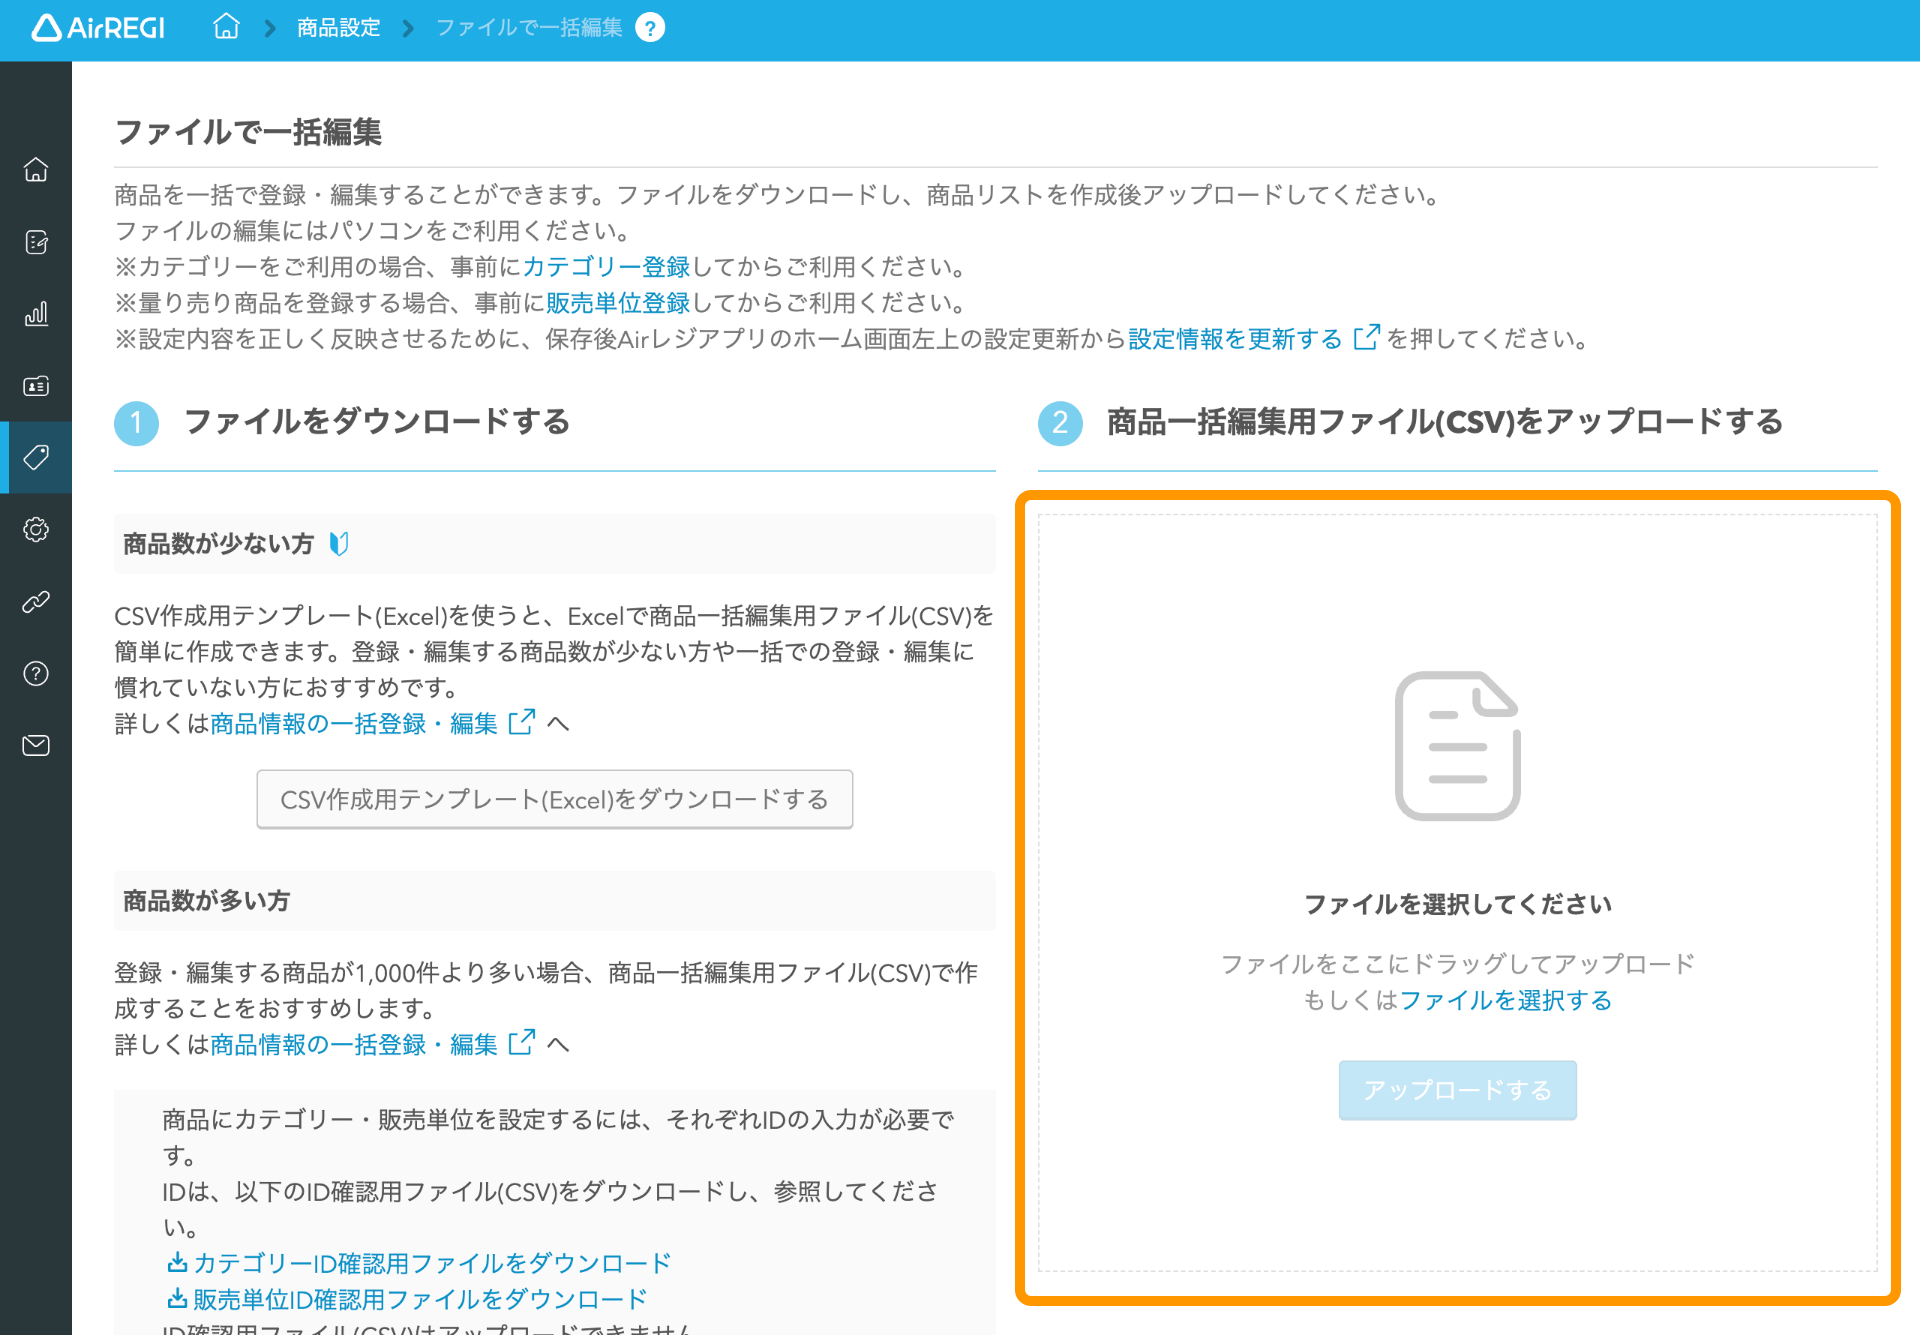This screenshot has width=1920, height=1335.
Task: Download the CSV作成用テンプレート(Excel)
Action: [x=555, y=799]
